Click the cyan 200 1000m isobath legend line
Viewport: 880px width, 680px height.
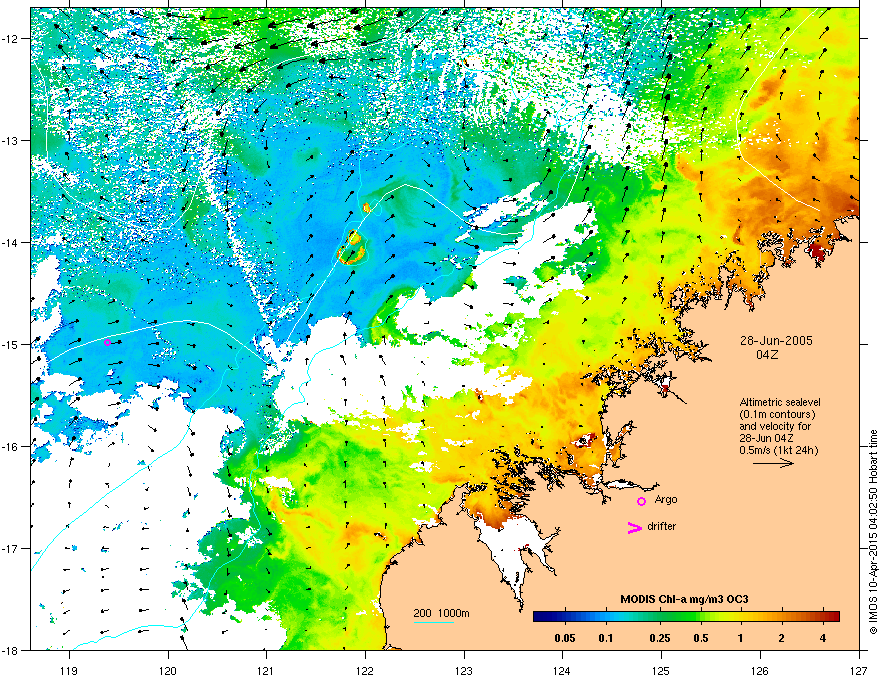pos(434,622)
